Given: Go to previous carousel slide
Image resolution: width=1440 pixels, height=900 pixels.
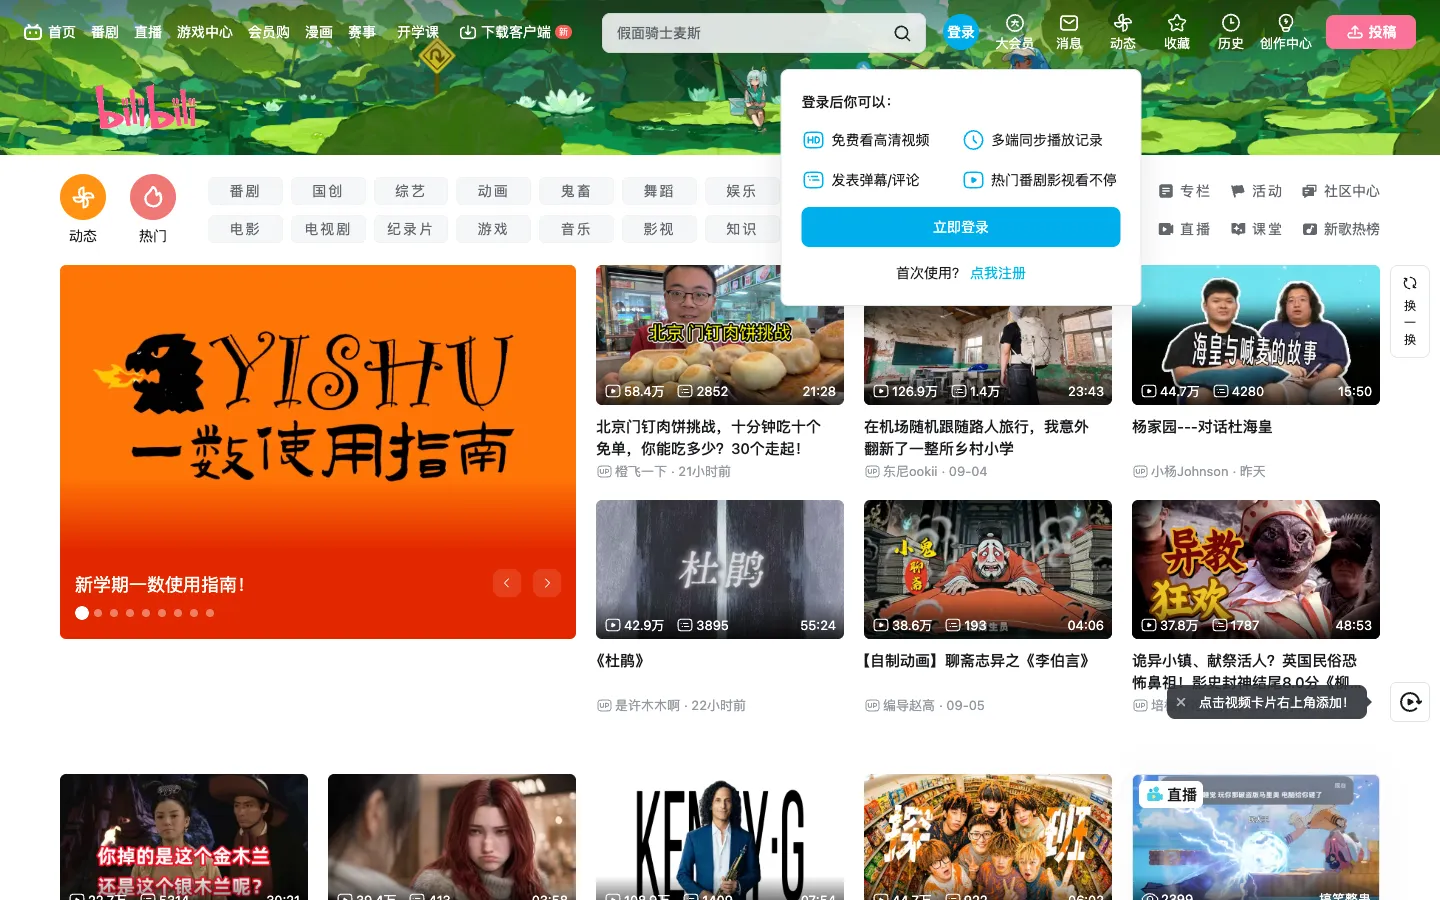Looking at the screenshot, I should [507, 583].
